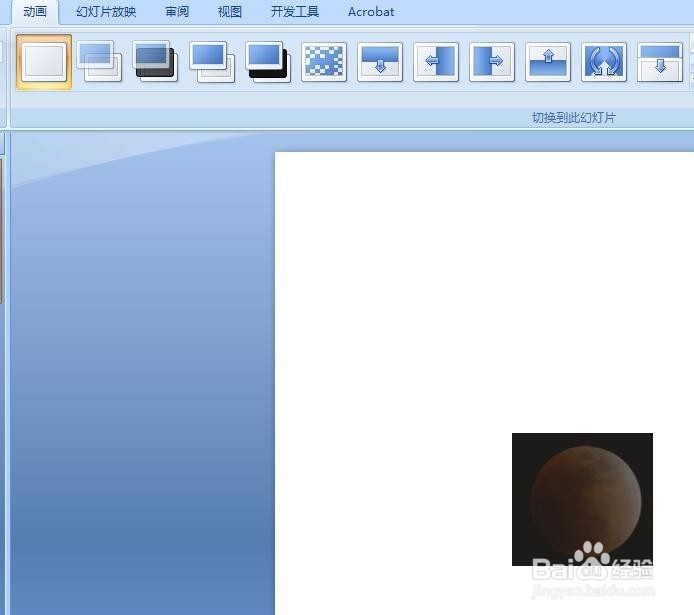This screenshot has width=694, height=615.
Task: Switch to the 幻灯片放映 tab
Action: [106, 12]
